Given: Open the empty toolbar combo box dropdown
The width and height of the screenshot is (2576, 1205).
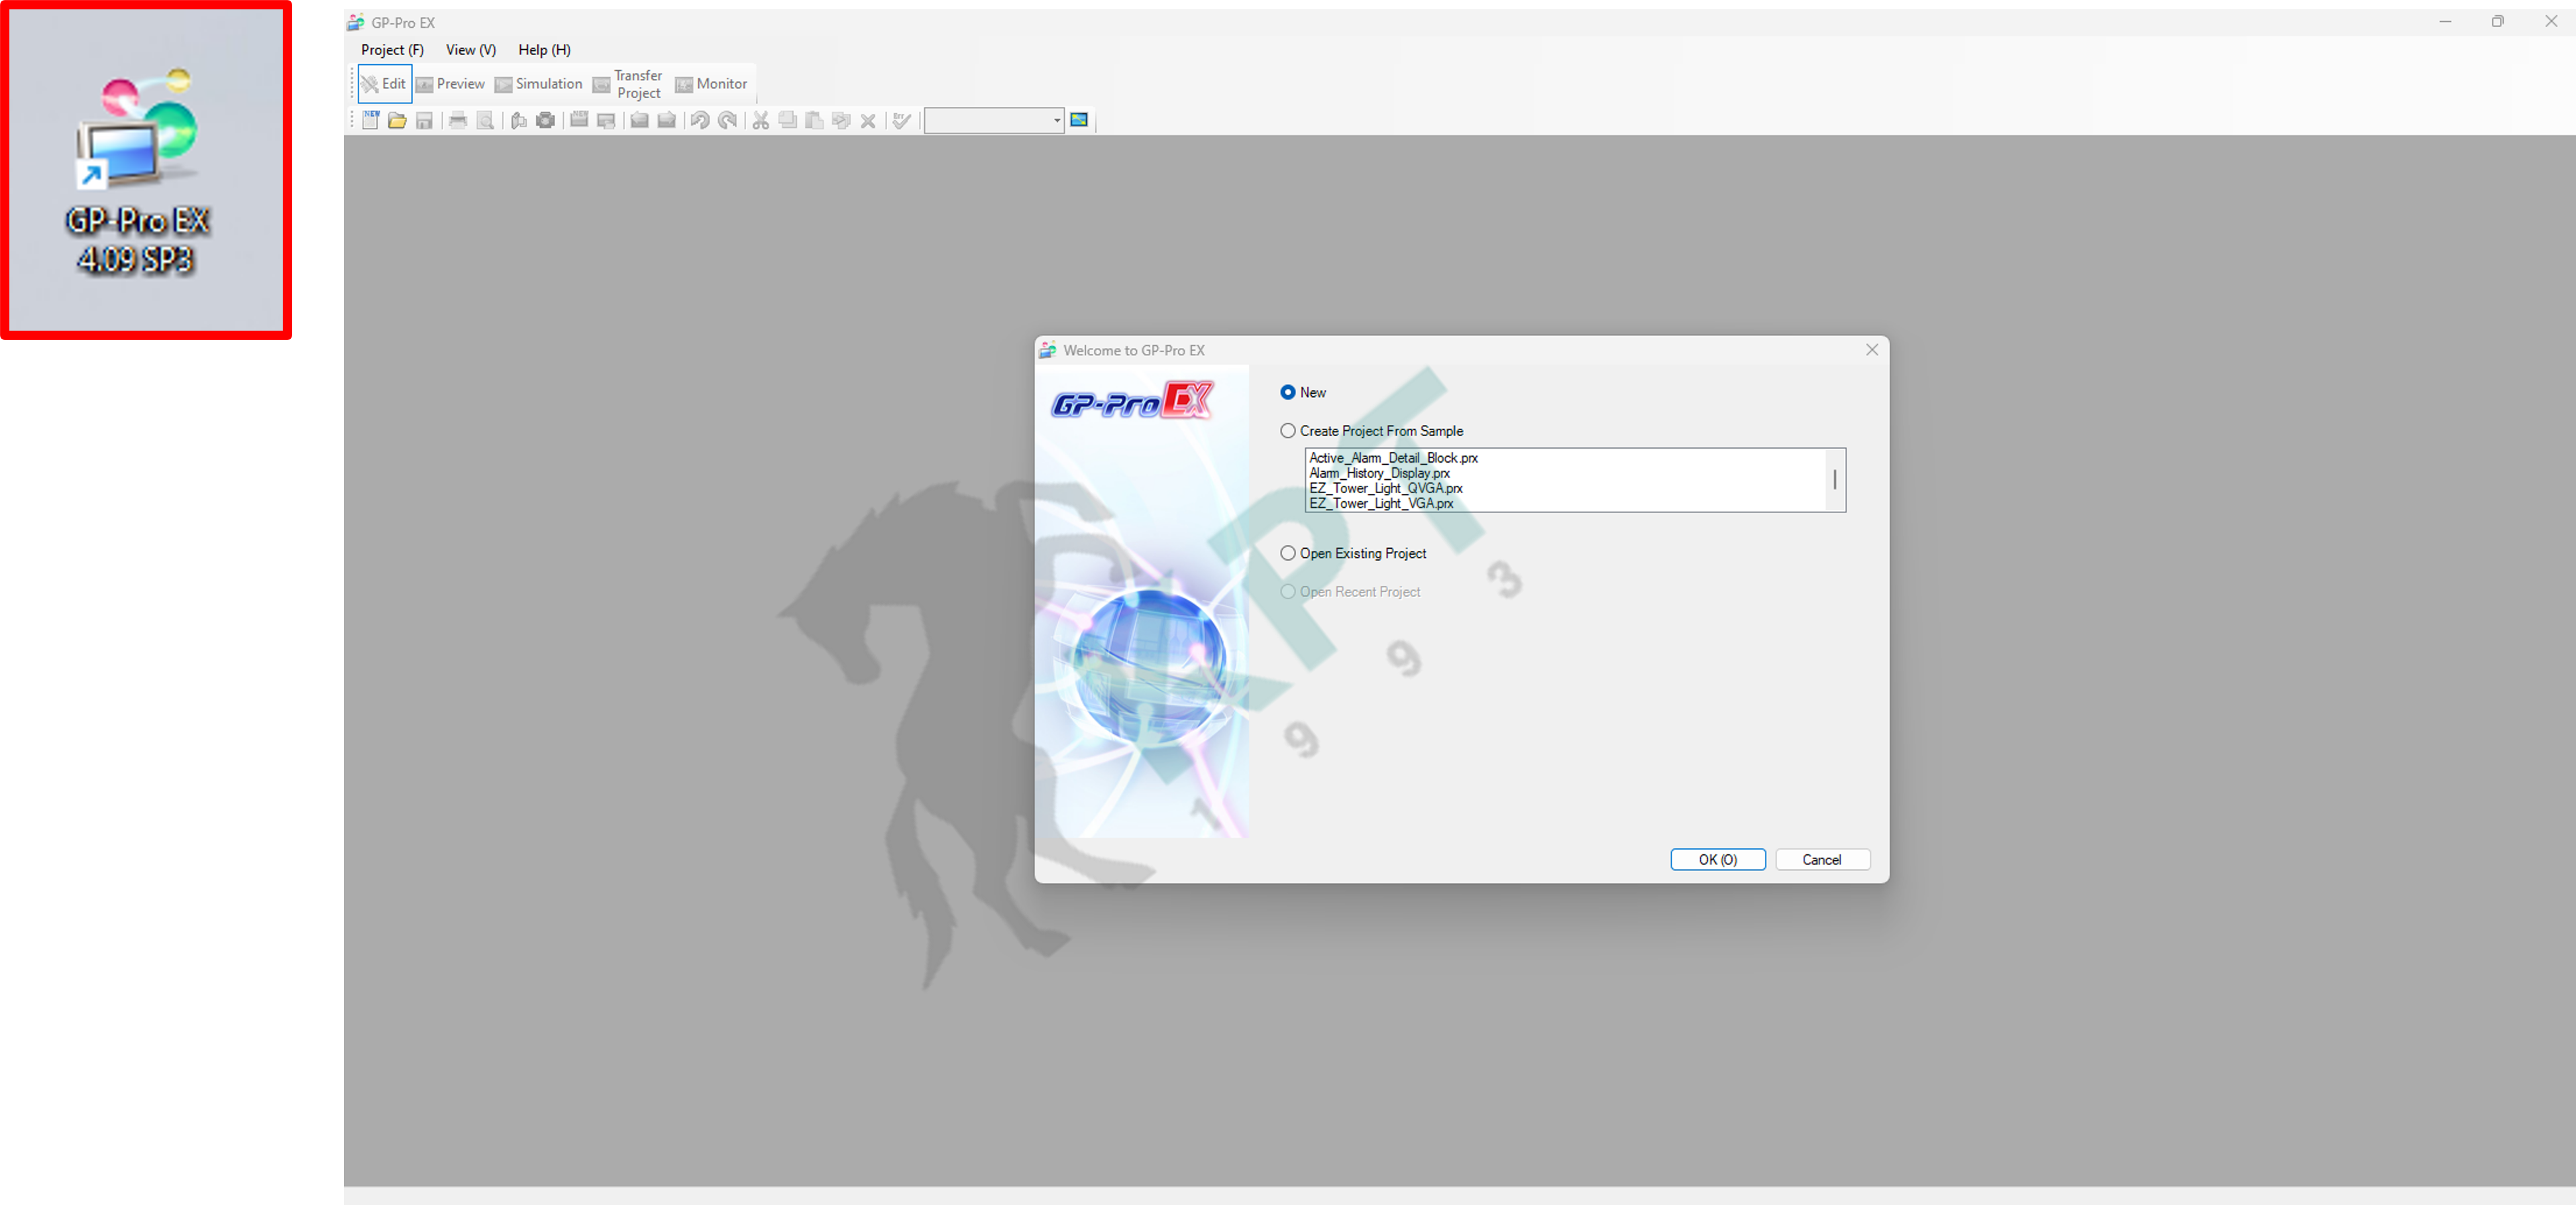Looking at the screenshot, I should pyautogui.click(x=1056, y=121).
